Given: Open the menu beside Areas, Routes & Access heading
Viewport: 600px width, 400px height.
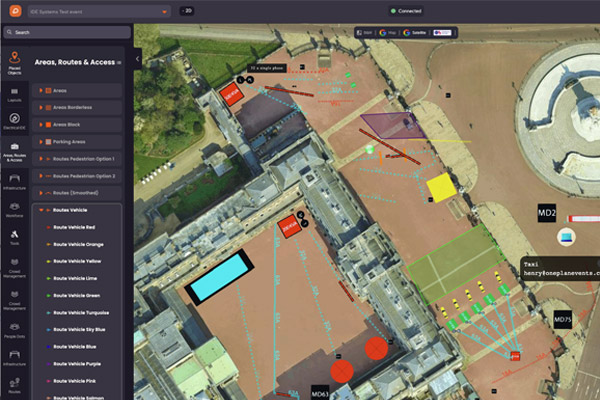Looking at the screenshot, I should 119,62.
